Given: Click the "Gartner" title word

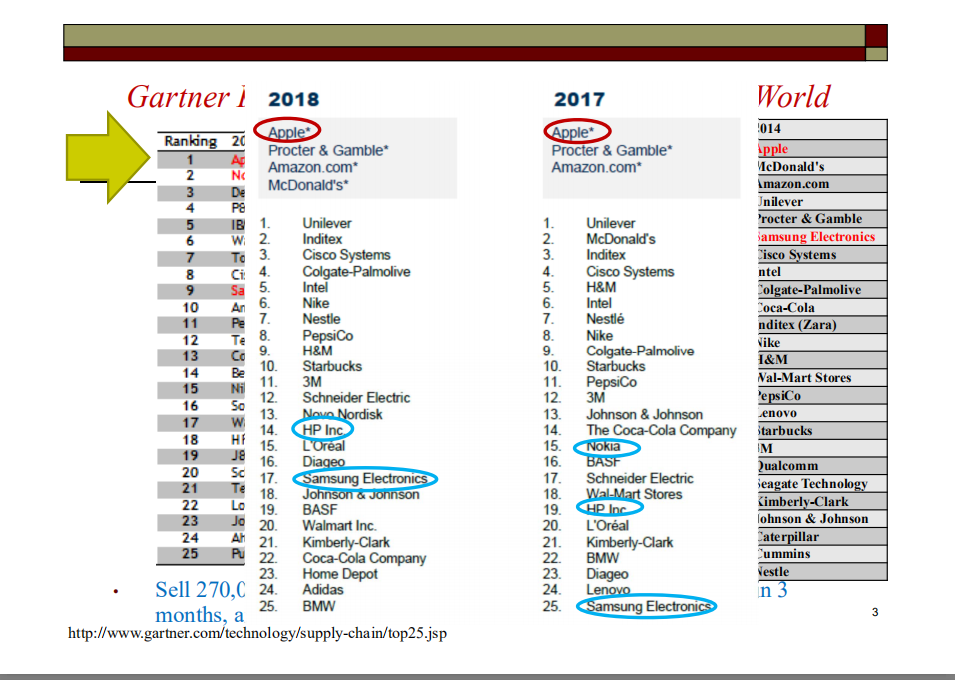Looking at the screenshot, I should [179, 97].
